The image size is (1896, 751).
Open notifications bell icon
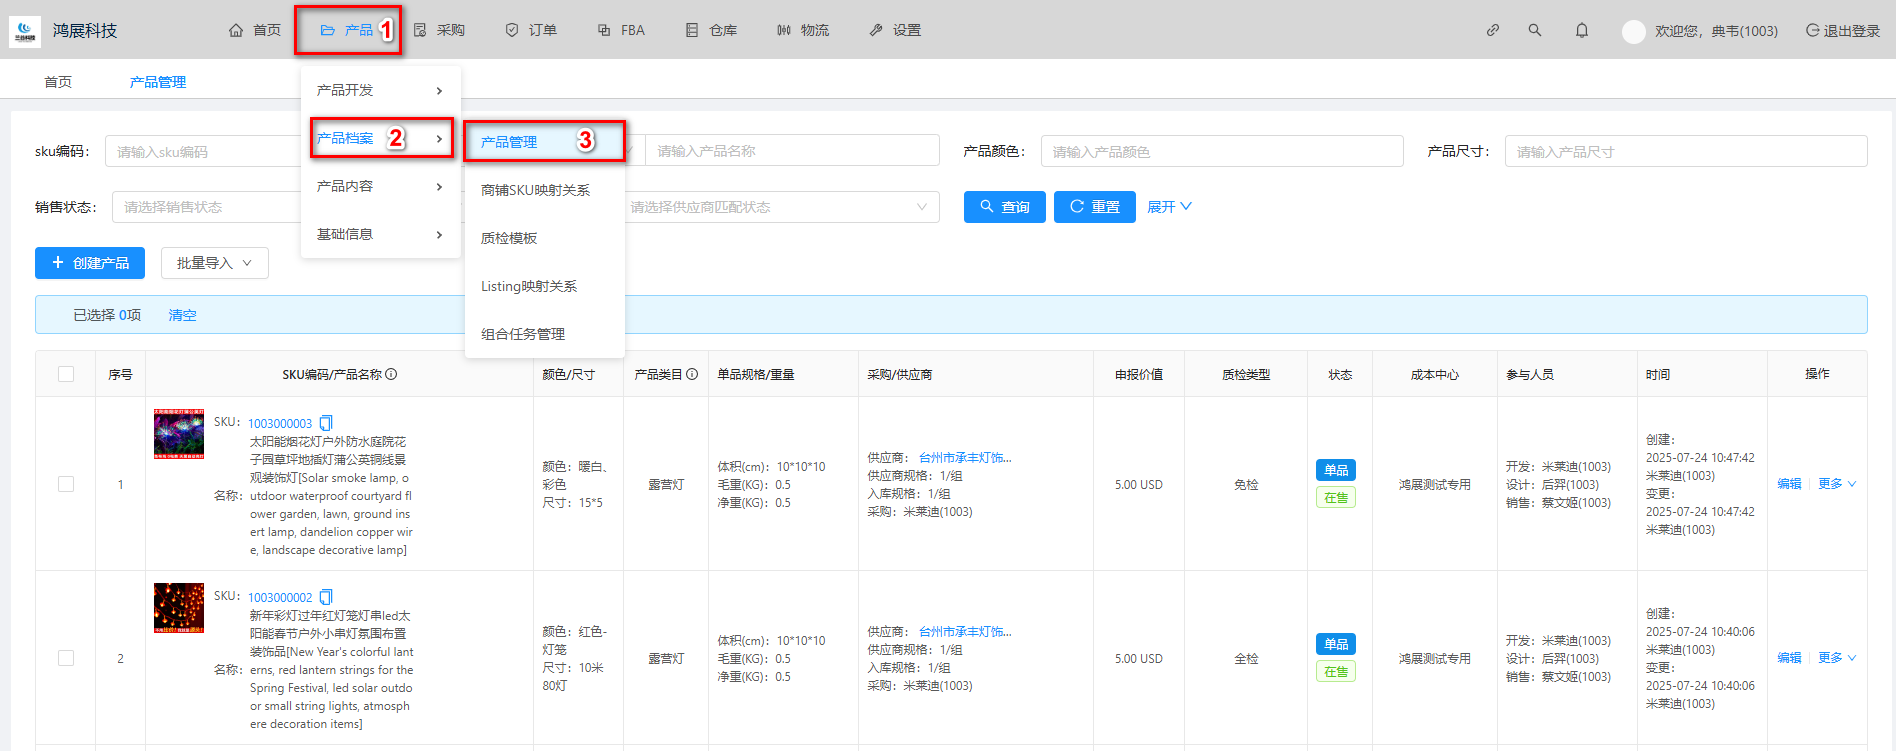pos(1581,30)
